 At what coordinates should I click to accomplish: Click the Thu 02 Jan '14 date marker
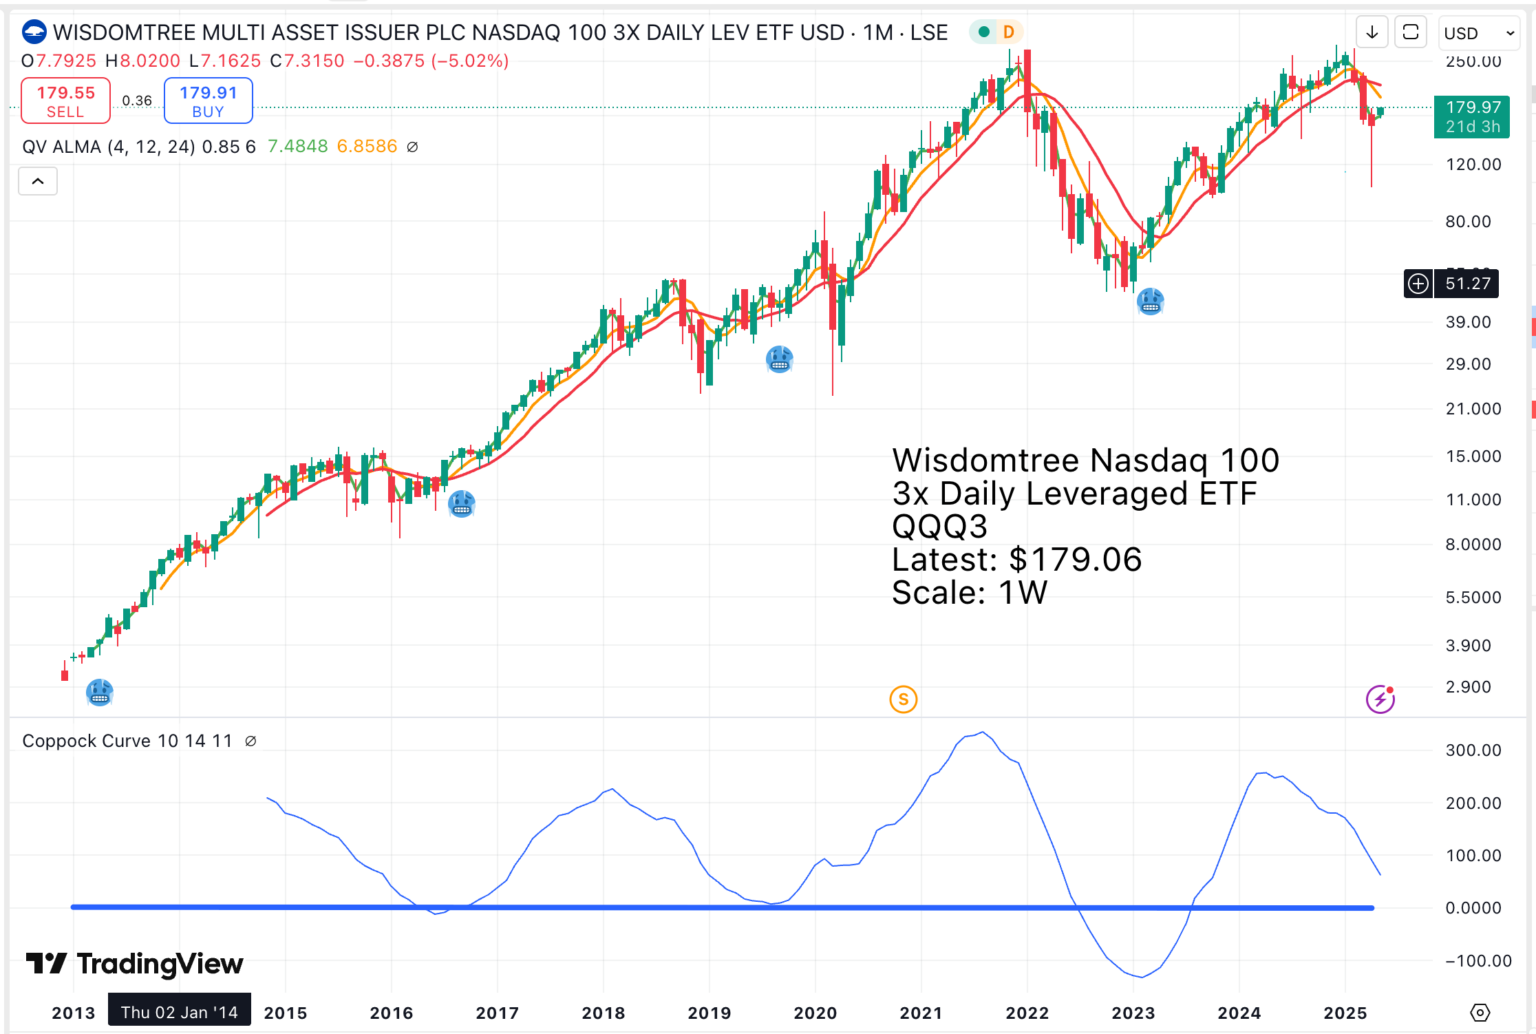(x=179, y=1010)
